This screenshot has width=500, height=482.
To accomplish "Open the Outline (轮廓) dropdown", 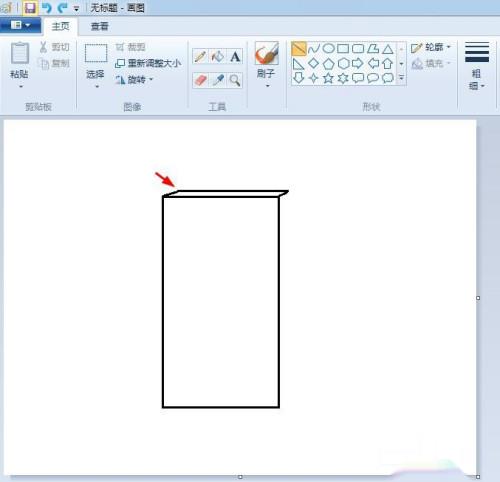I will (x=431, y=47).
